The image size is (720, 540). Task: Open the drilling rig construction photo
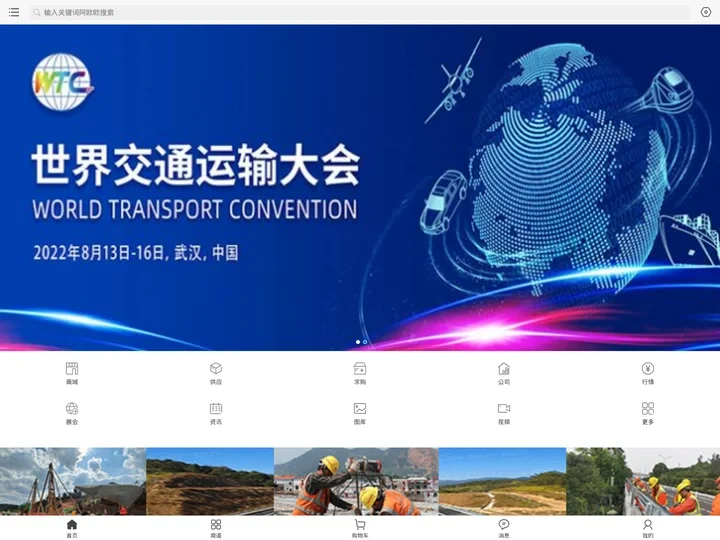(73, 481)
